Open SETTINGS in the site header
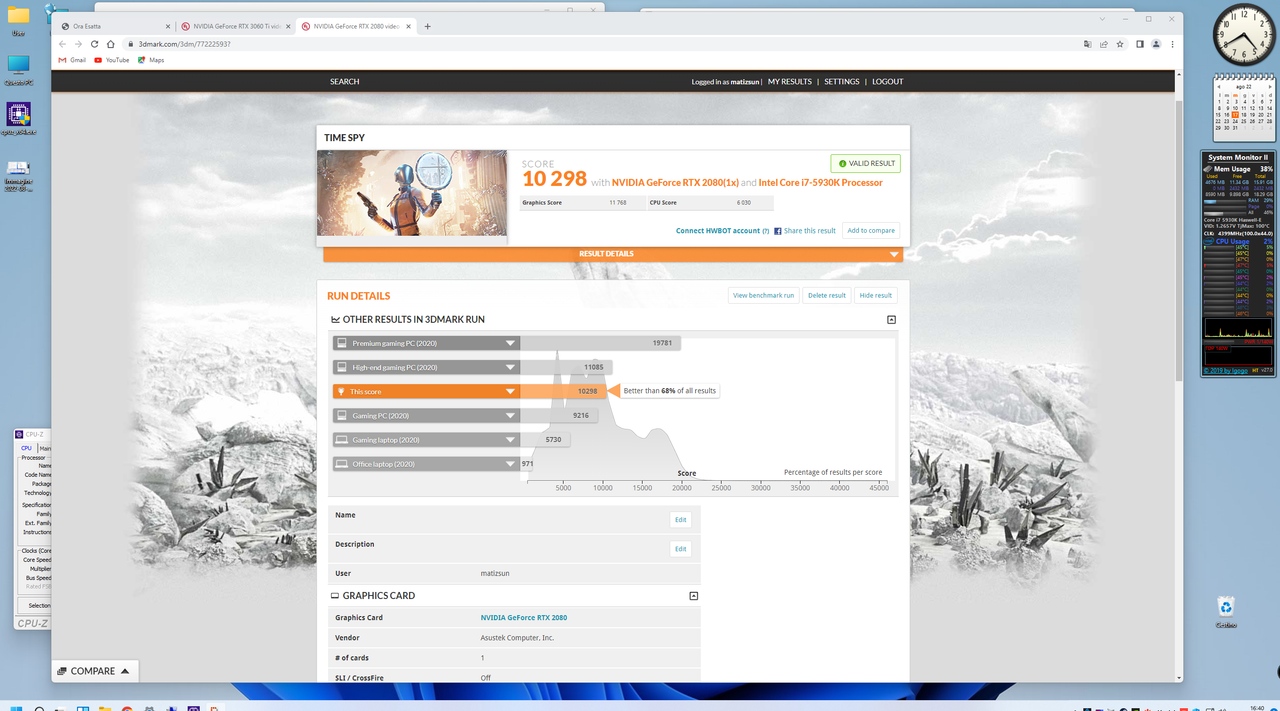Viewport: 1280px width, 711px height. point(842,82)
